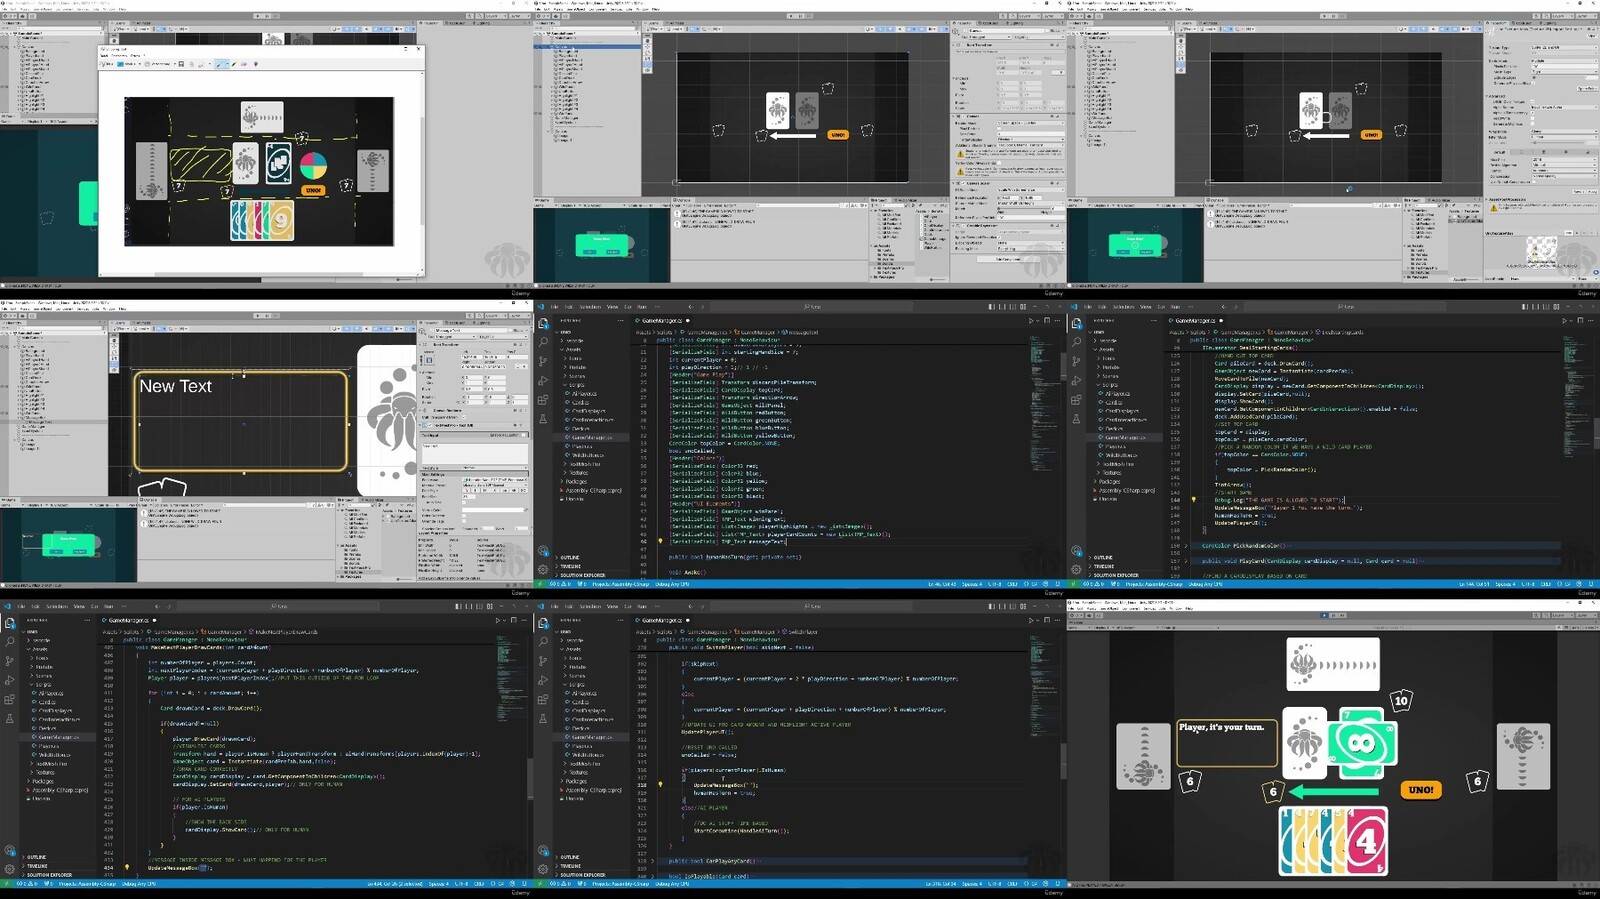Toggle Primary Side Bar in the MakeNextPlayerDrawCards code window

tap(458, 607)
